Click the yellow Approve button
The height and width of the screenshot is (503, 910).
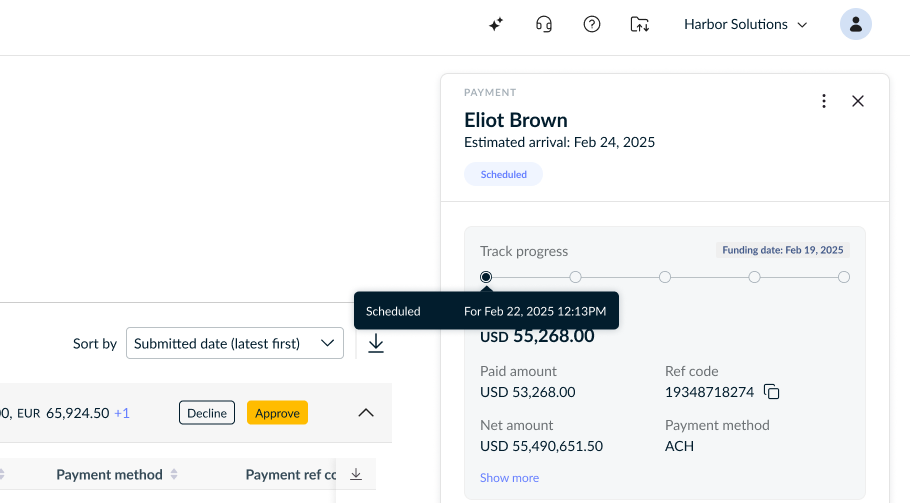pos(277,413)
